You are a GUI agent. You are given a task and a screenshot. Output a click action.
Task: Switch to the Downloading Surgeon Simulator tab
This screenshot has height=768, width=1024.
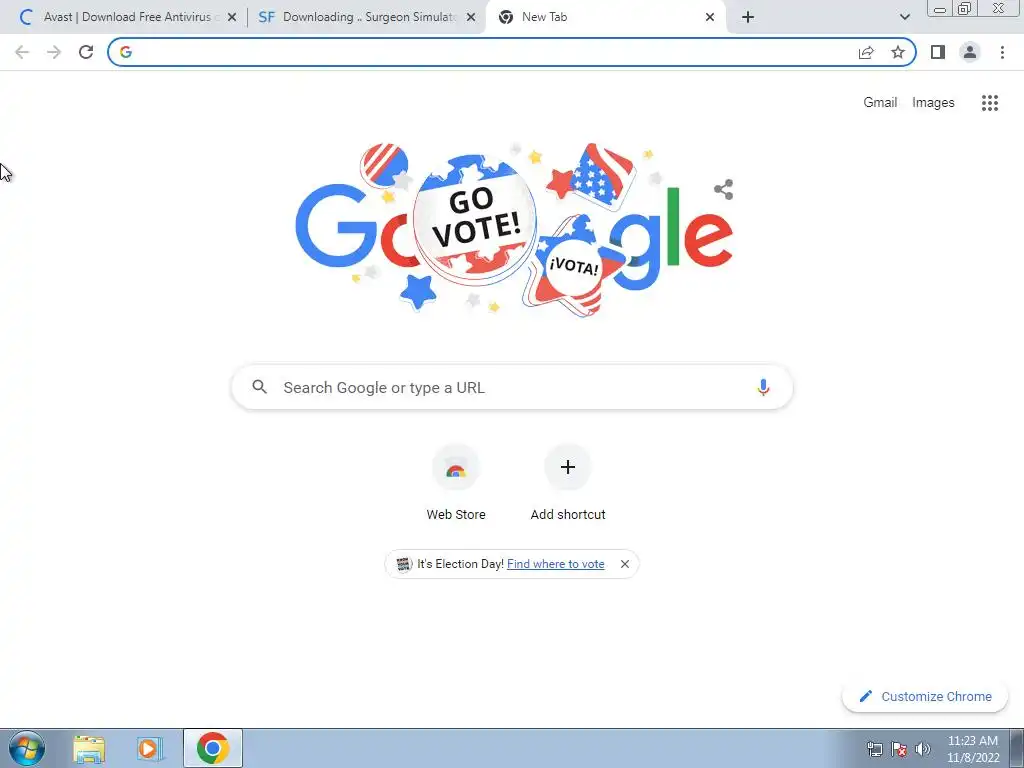[x=366, y=17]
